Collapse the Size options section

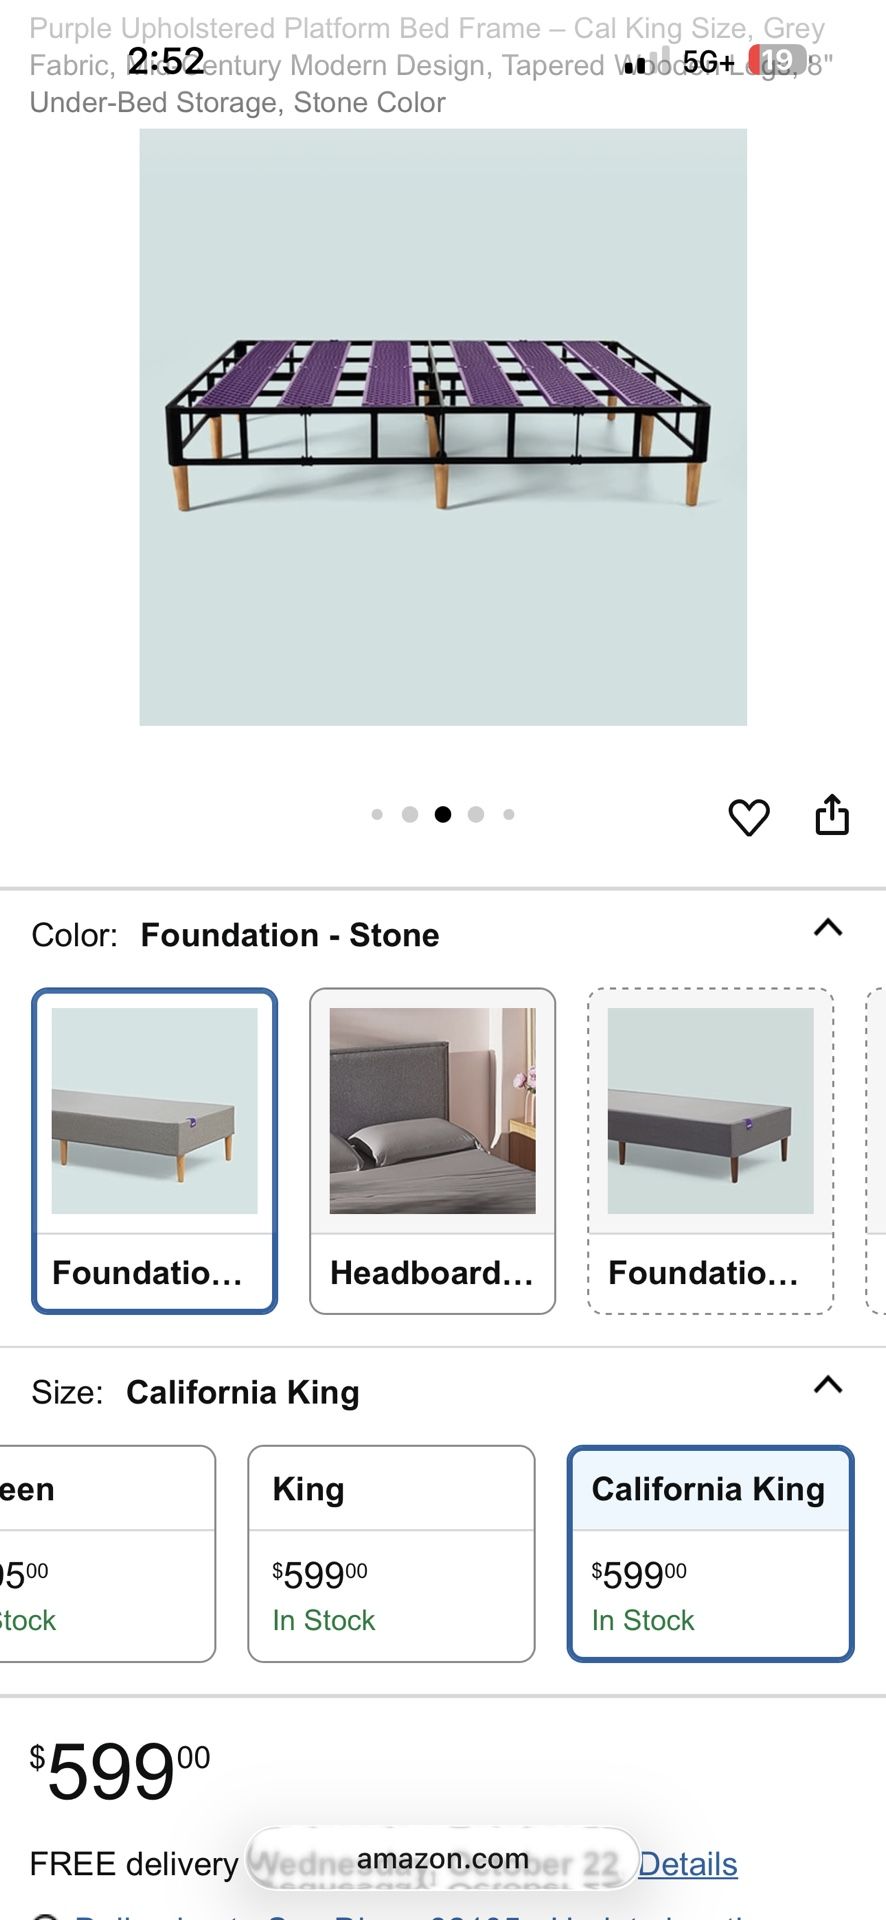point(828,1385)
